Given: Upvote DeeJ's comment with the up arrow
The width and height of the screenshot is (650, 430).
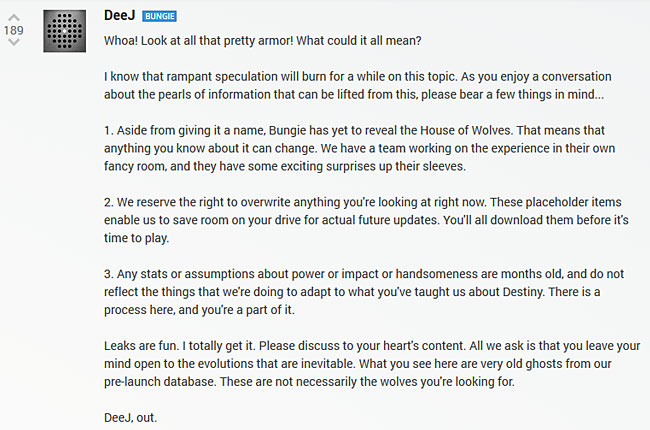Looking at the screenshot, I should (14, 17).
